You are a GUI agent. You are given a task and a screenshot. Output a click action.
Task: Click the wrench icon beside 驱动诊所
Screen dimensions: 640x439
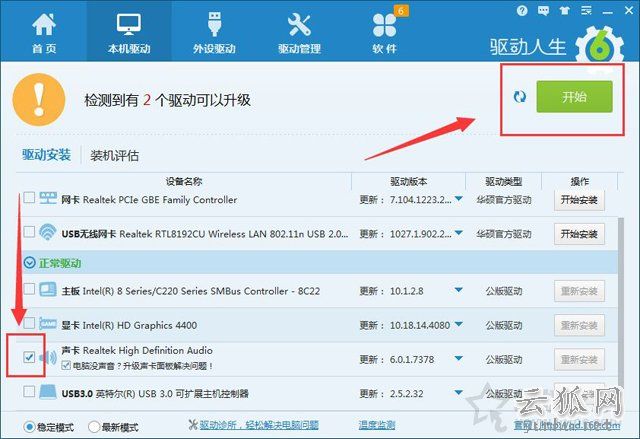click(193, 425)
